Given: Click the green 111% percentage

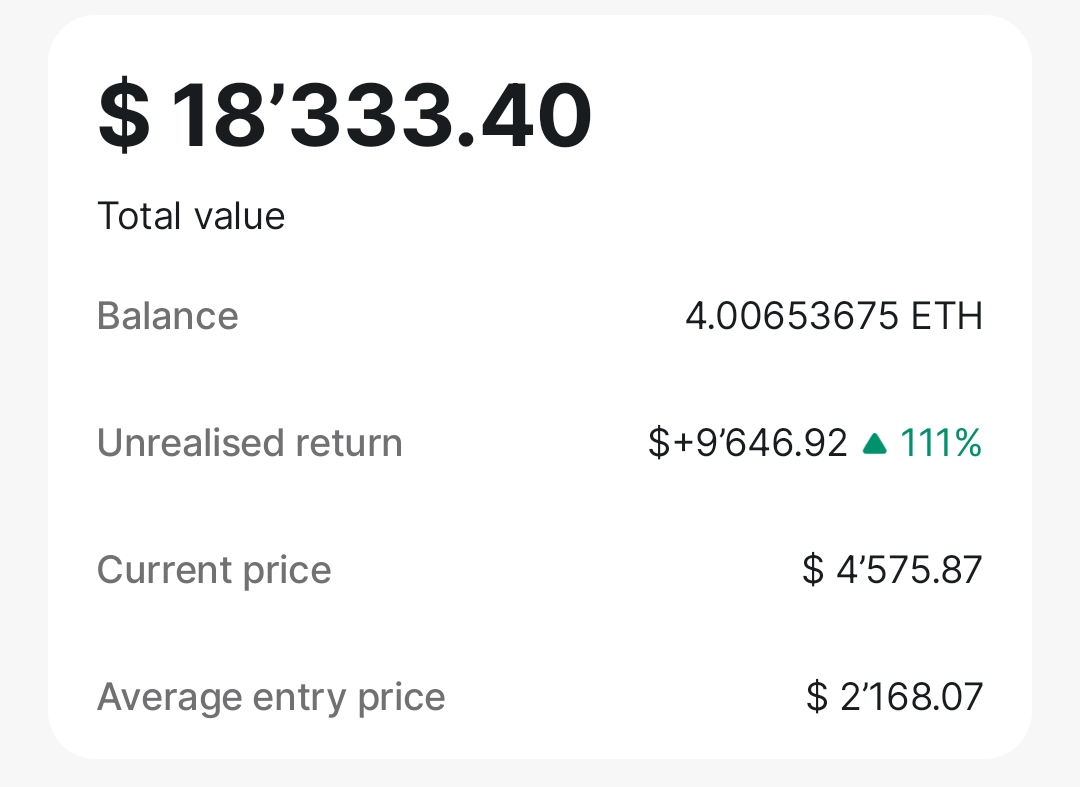Looking at the screenshot, I should (x=941, y=443).
